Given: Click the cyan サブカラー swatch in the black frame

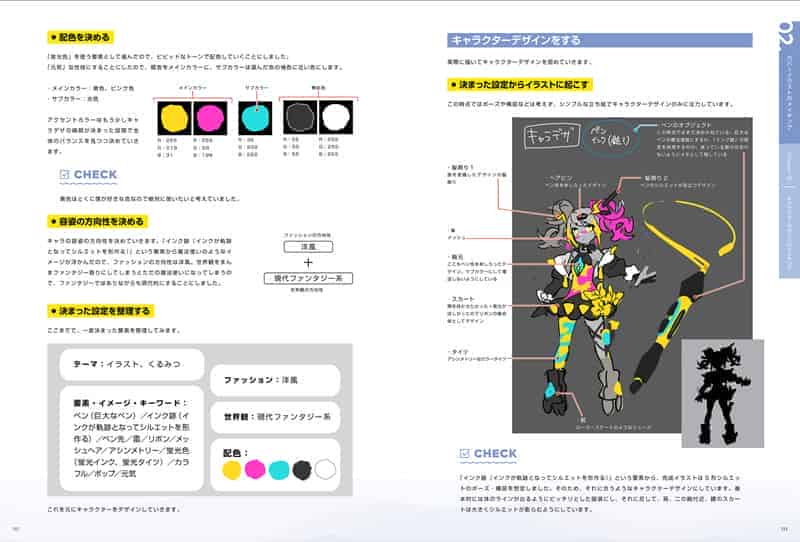Looking at the screenshot, I should pos(255,118).
